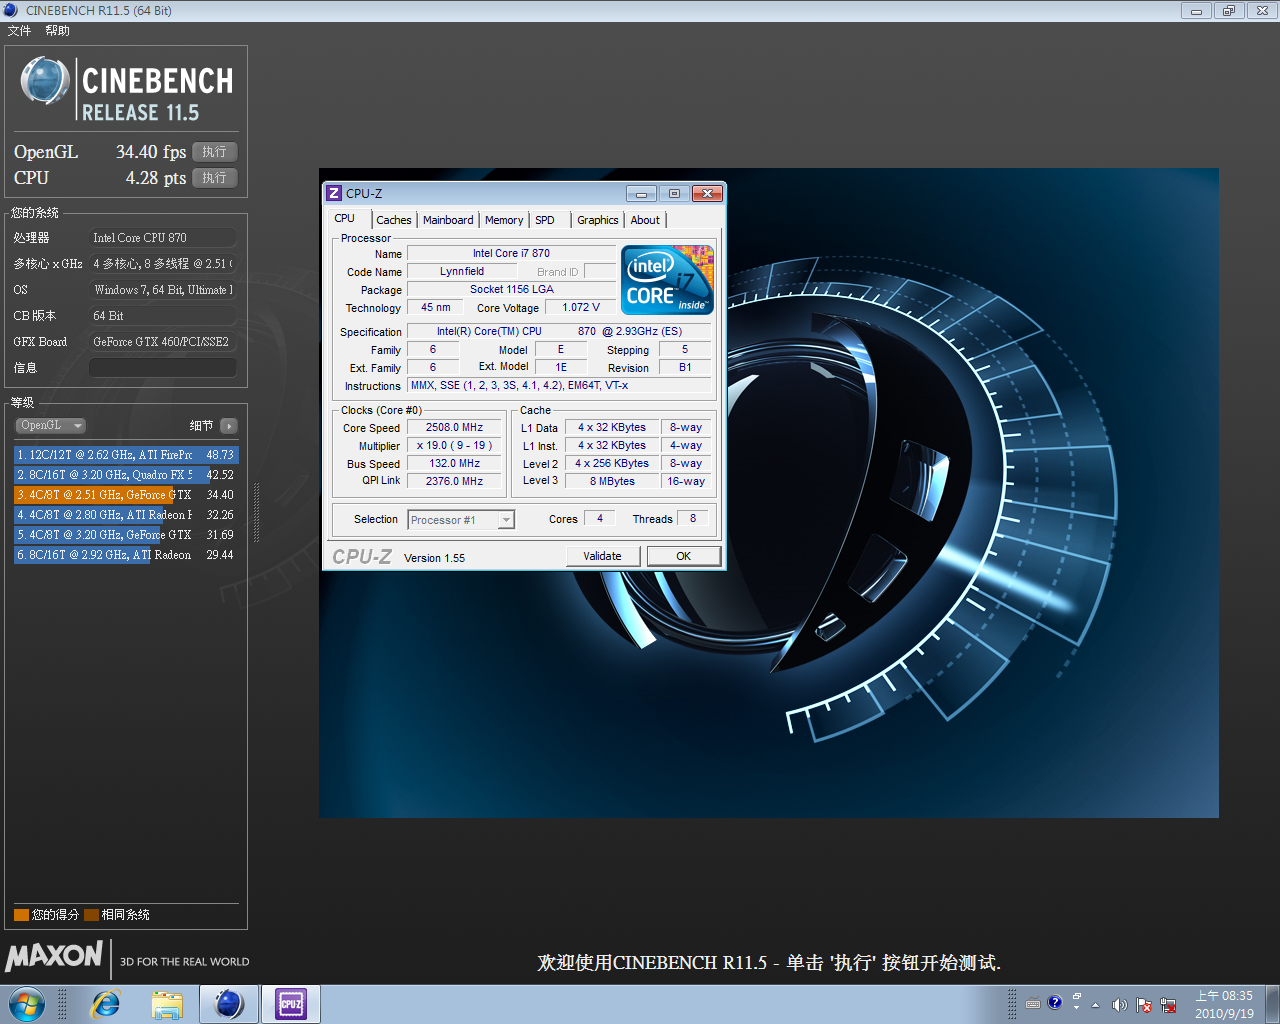Open the 文件 menu
The height and width of the screenshot is (1024, 1280).
point(19,31)
